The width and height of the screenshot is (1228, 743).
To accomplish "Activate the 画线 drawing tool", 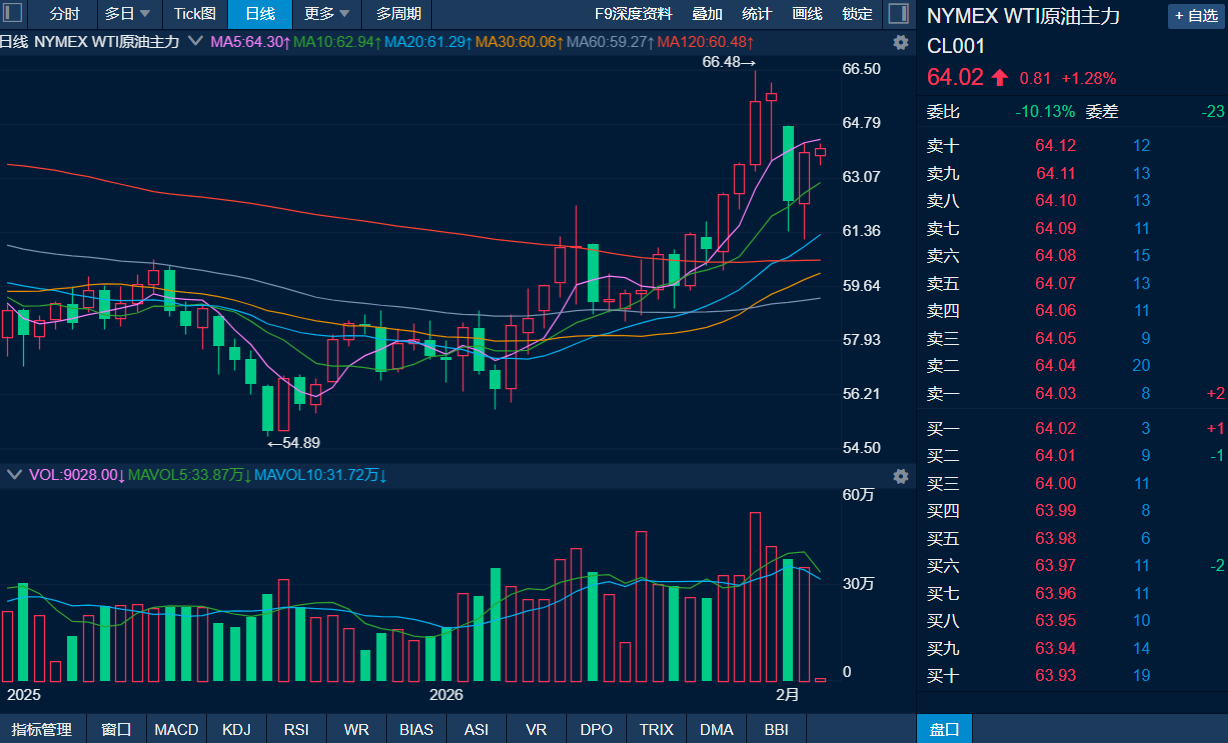I will tap(807, 14).
